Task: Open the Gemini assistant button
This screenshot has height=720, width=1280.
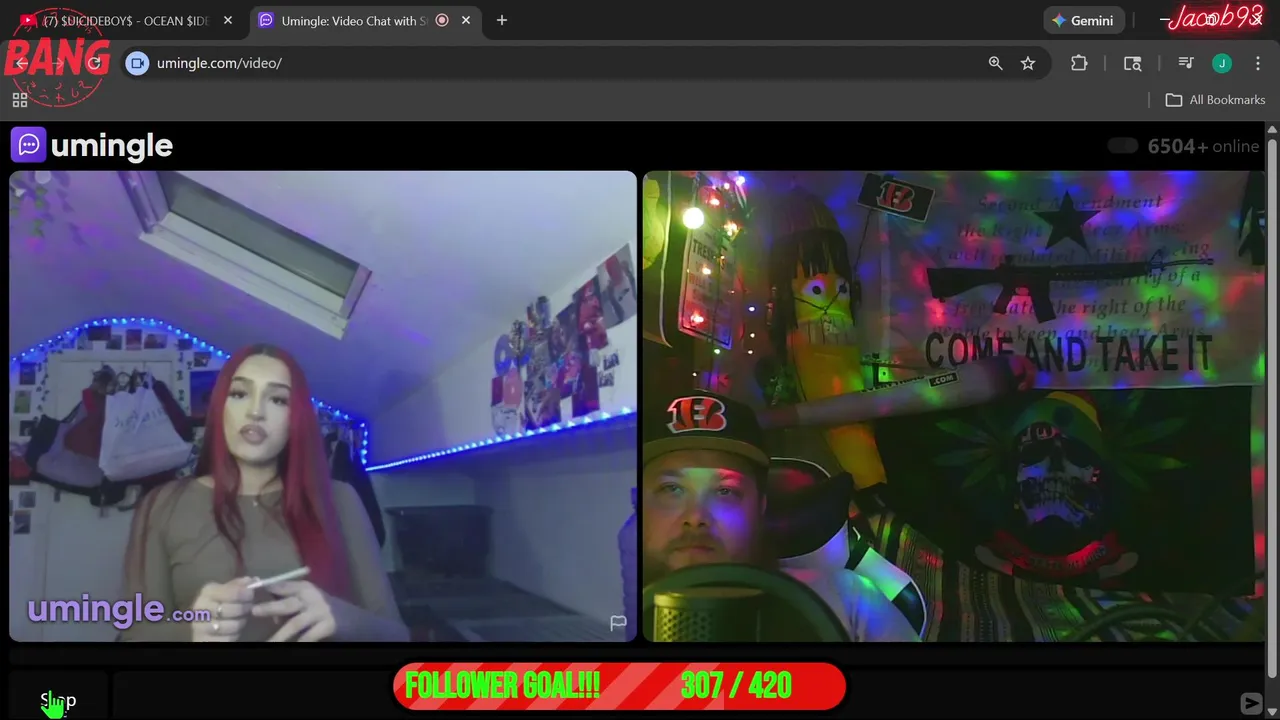Action: click(1083, 20)
